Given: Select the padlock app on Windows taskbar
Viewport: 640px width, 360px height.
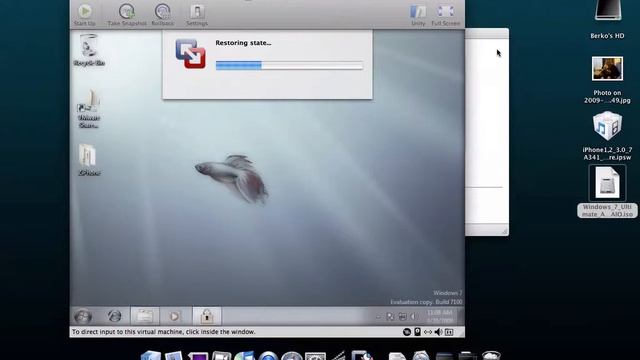Looking at the screenshot, I should 207,316.
